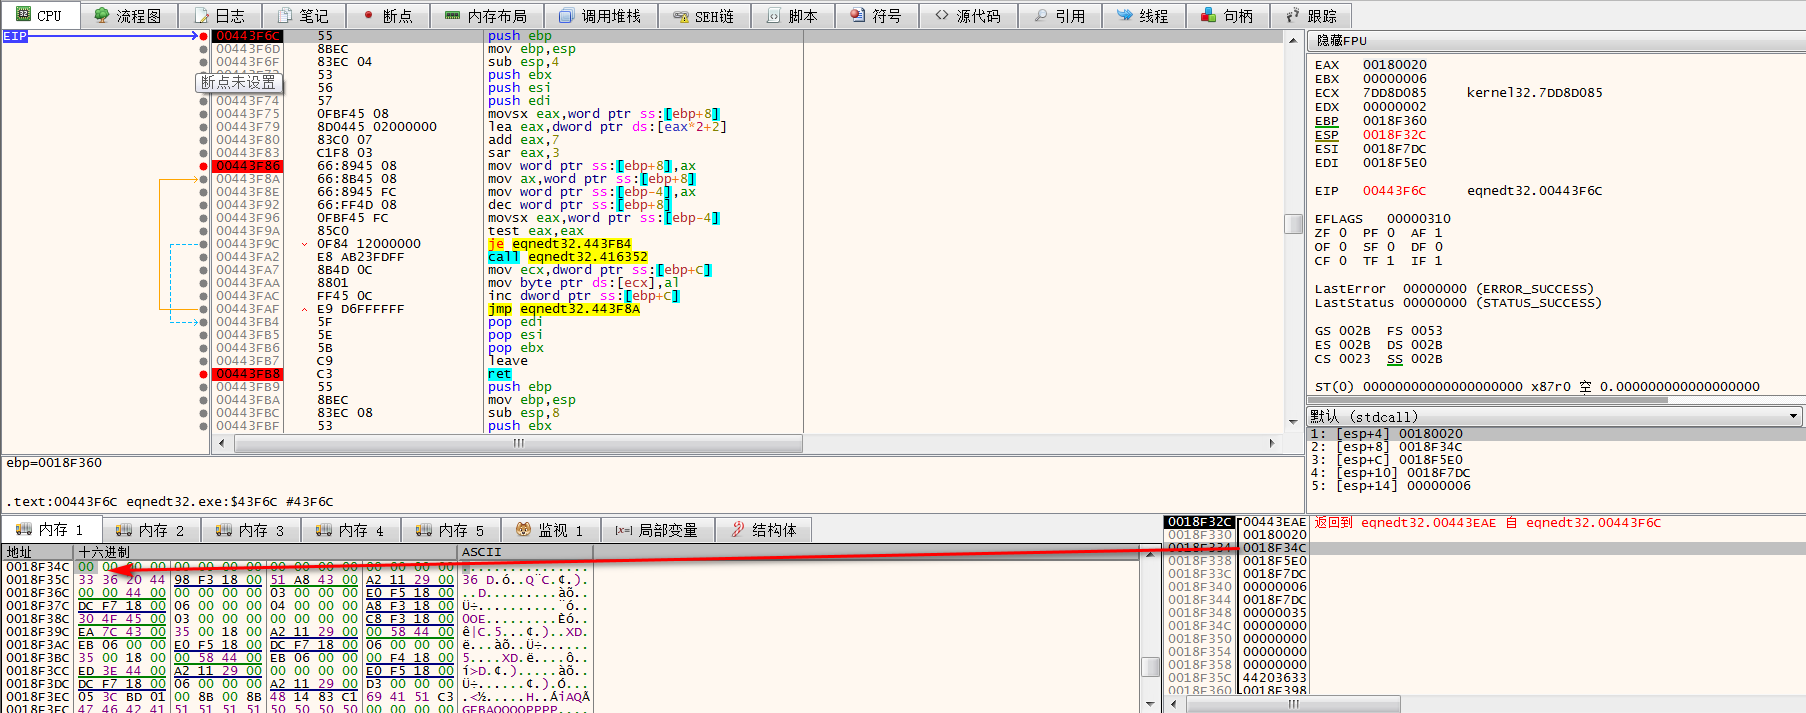Open the 符号 symbols tab icon
1806x713 pixels.
858,15
